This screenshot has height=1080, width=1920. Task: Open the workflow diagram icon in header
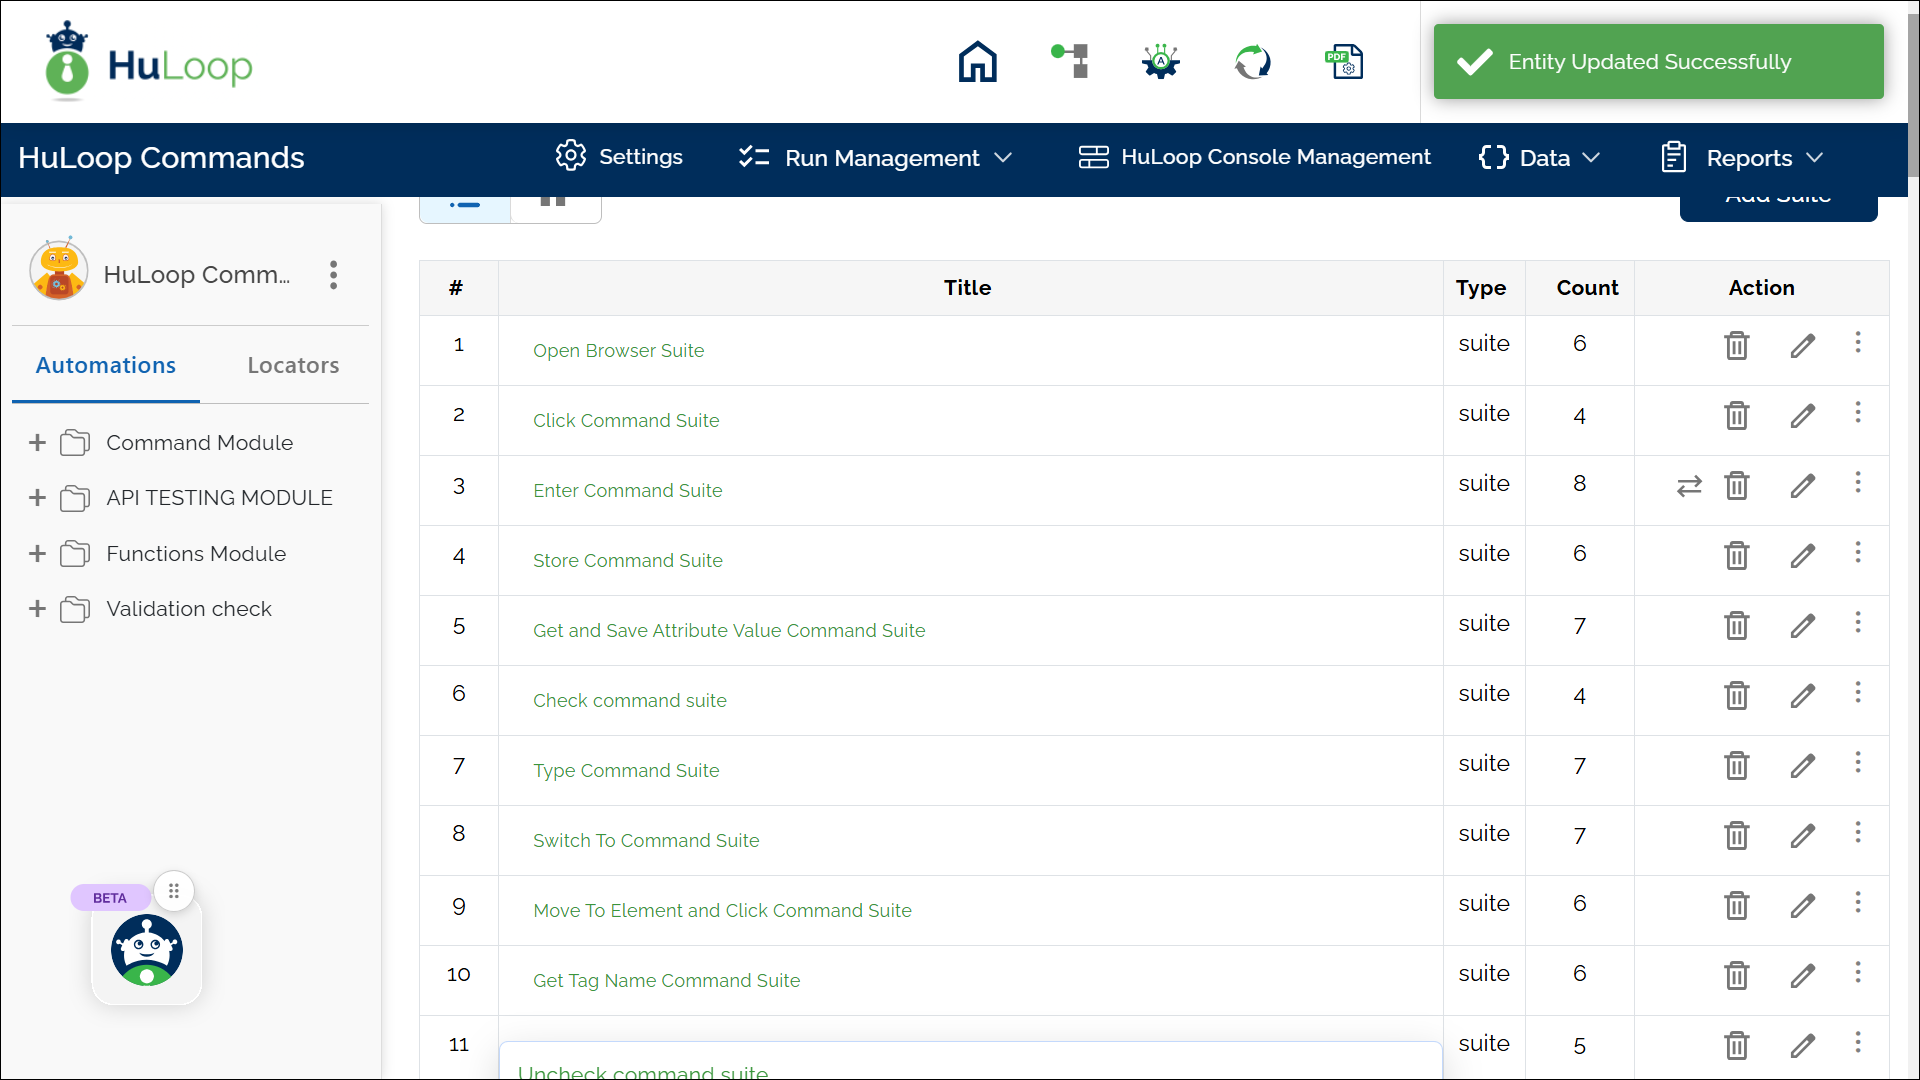pyautogui.click(x=1070, y=61)
